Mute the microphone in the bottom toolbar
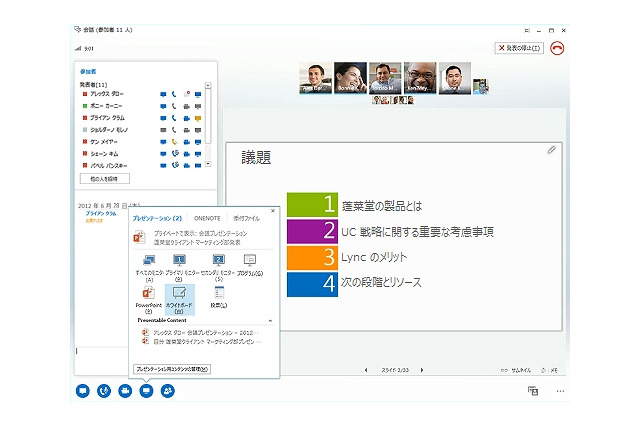This screenshot has width=640, height=426. pyautogui.click(x=104, y=391)
